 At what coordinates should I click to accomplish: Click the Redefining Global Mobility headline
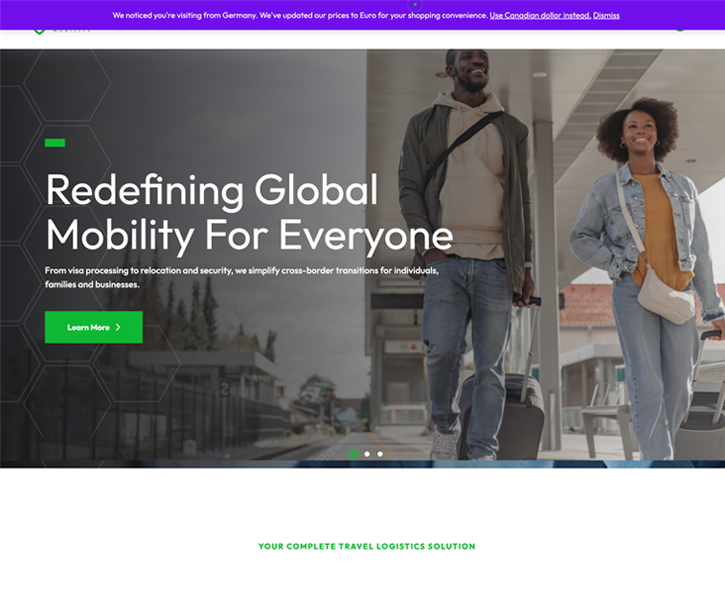pyautogui.click(x=249, y=212)
